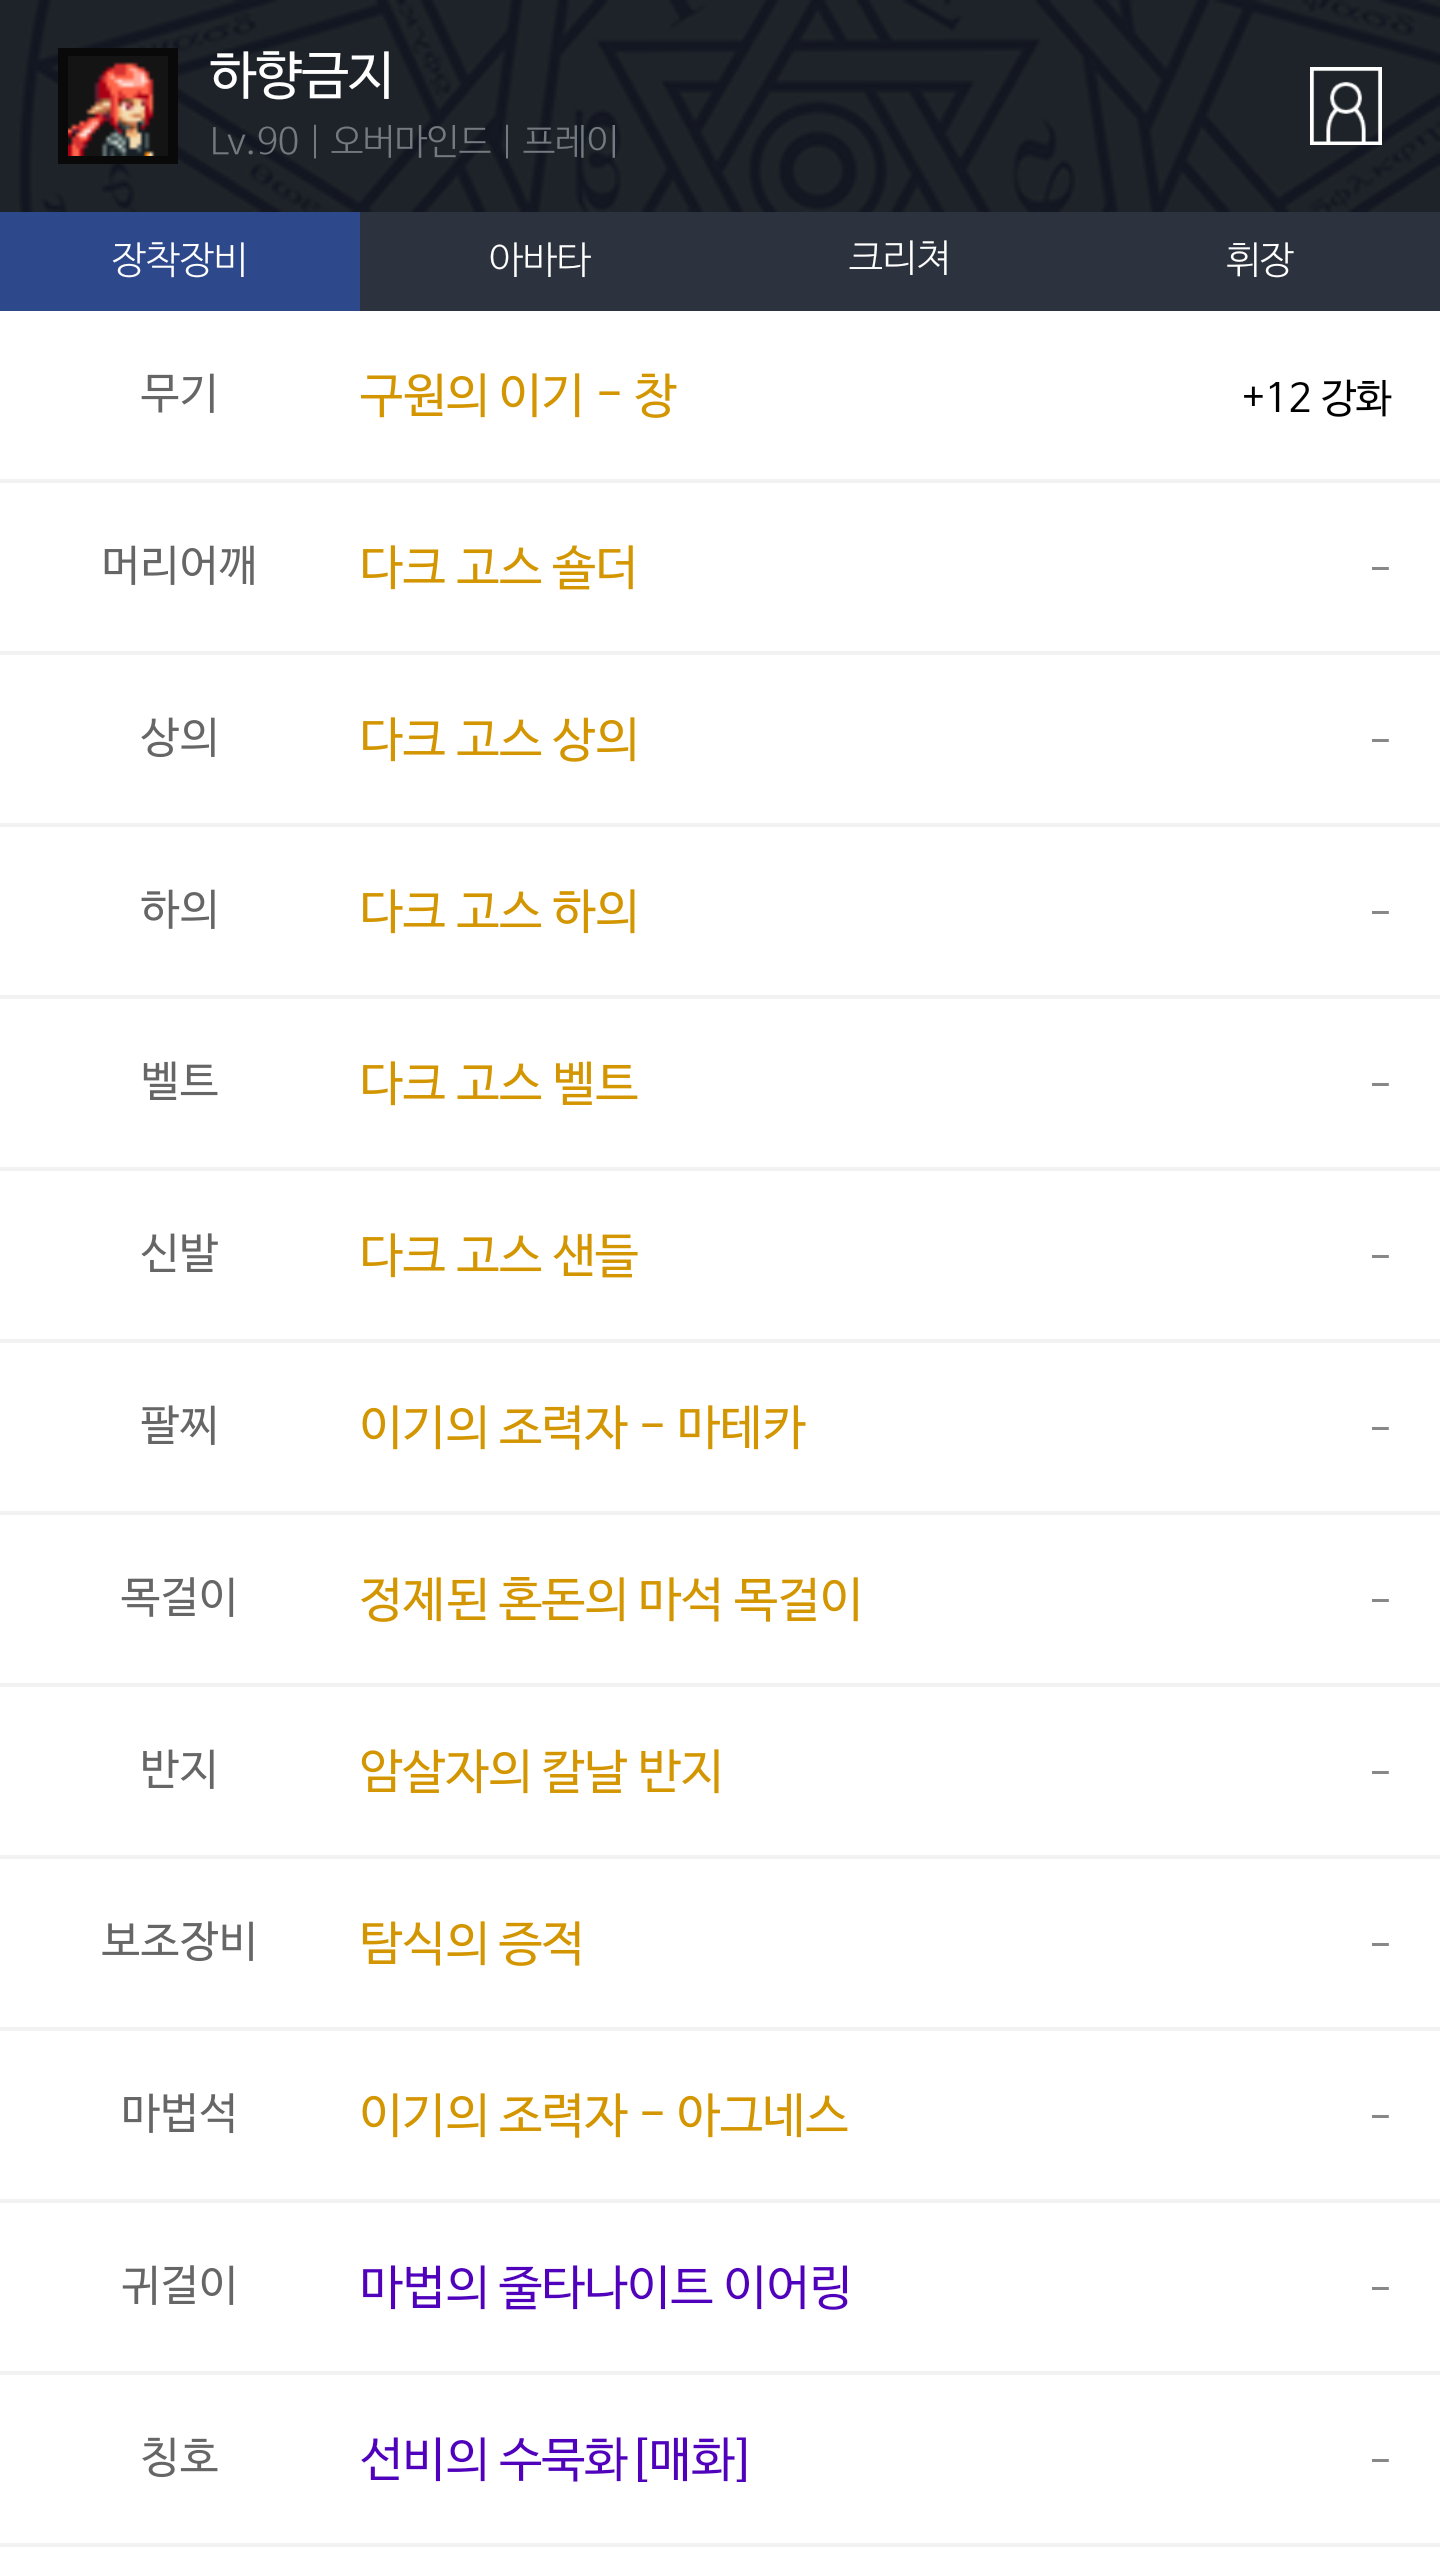Open the ring 암살자의 칼날 반지
This screenshot has height=2560, width=1440.
point(540,1772)
